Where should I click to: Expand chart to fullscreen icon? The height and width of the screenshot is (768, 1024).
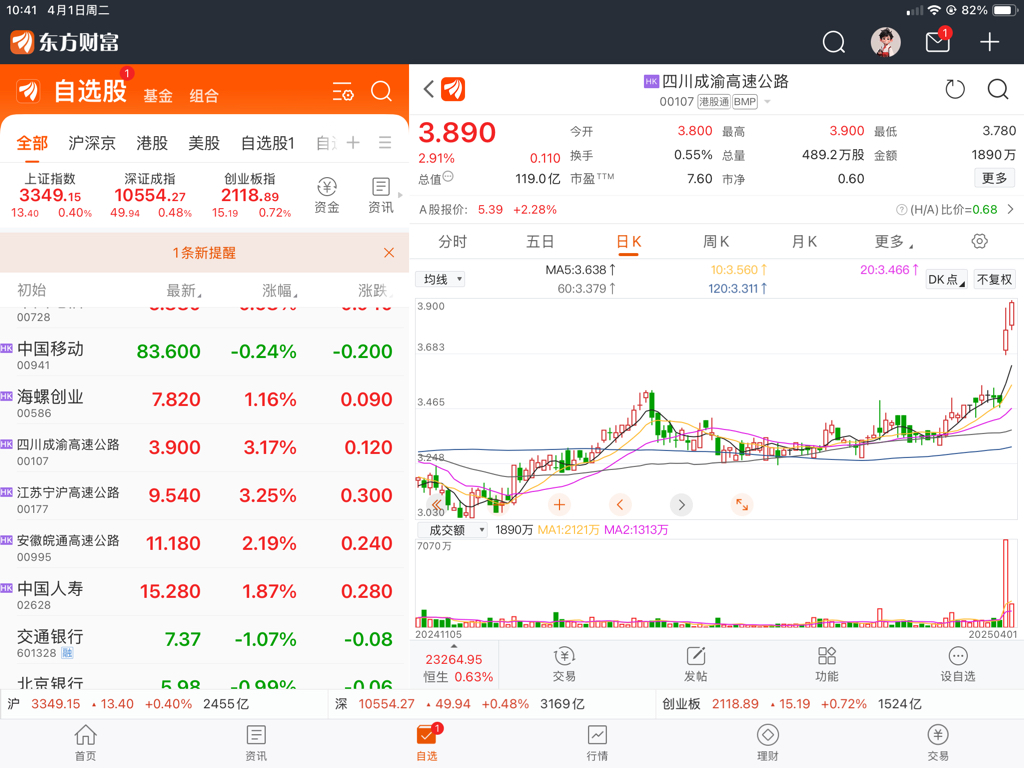tap(742, 505)
